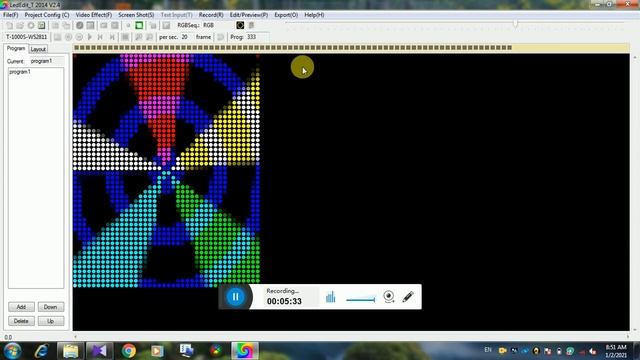Click the LedEdit swirl icon in taskbar
The image size is (640, 360).
[244, 351]
